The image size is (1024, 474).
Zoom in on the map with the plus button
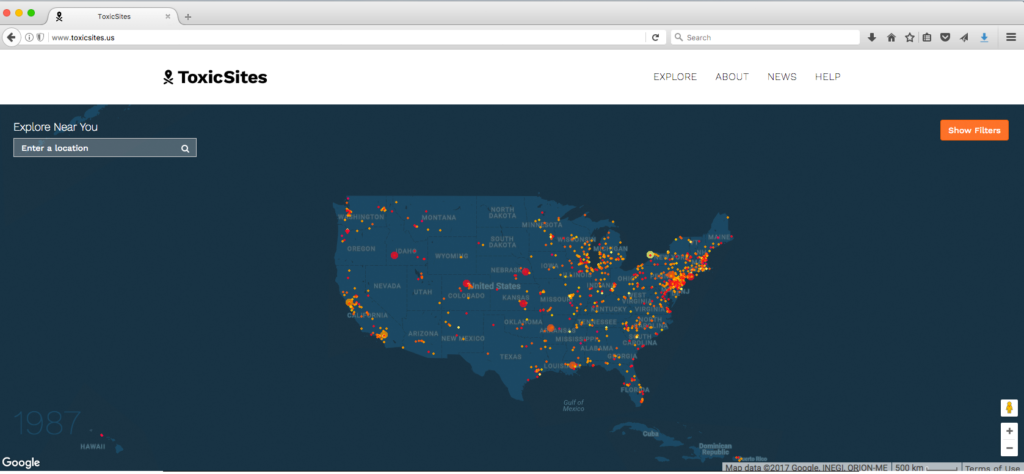coord(1009,431)
